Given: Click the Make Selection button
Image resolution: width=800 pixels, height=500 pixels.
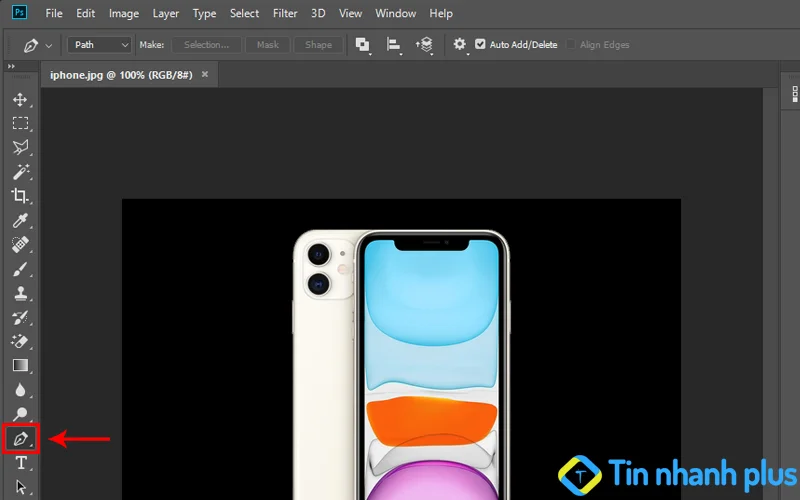Looking at the screenshot, I should coord(206,45).
